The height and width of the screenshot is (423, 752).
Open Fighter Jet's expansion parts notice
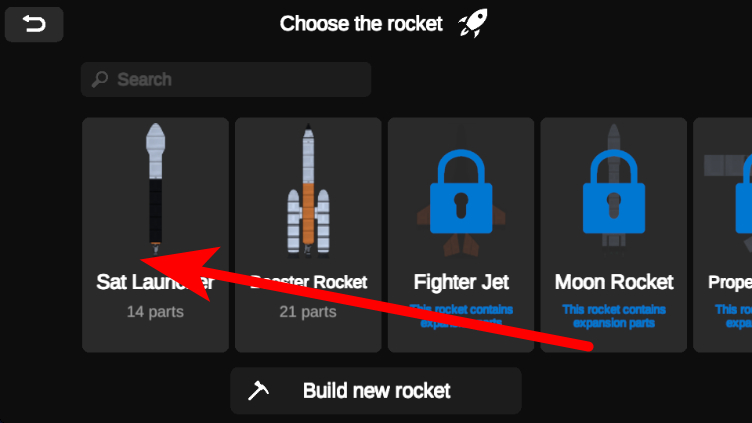461,316
